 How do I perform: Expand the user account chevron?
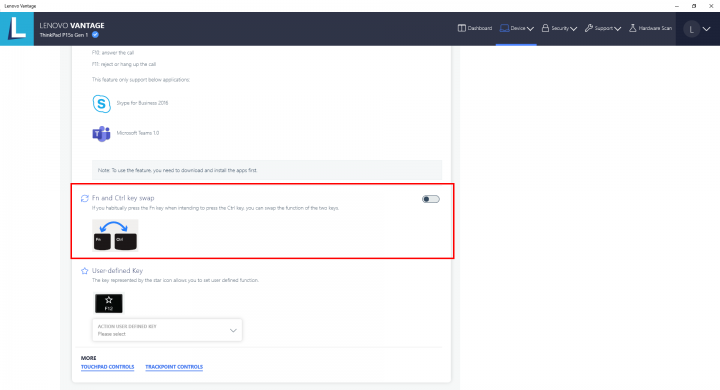pos(707,29)
